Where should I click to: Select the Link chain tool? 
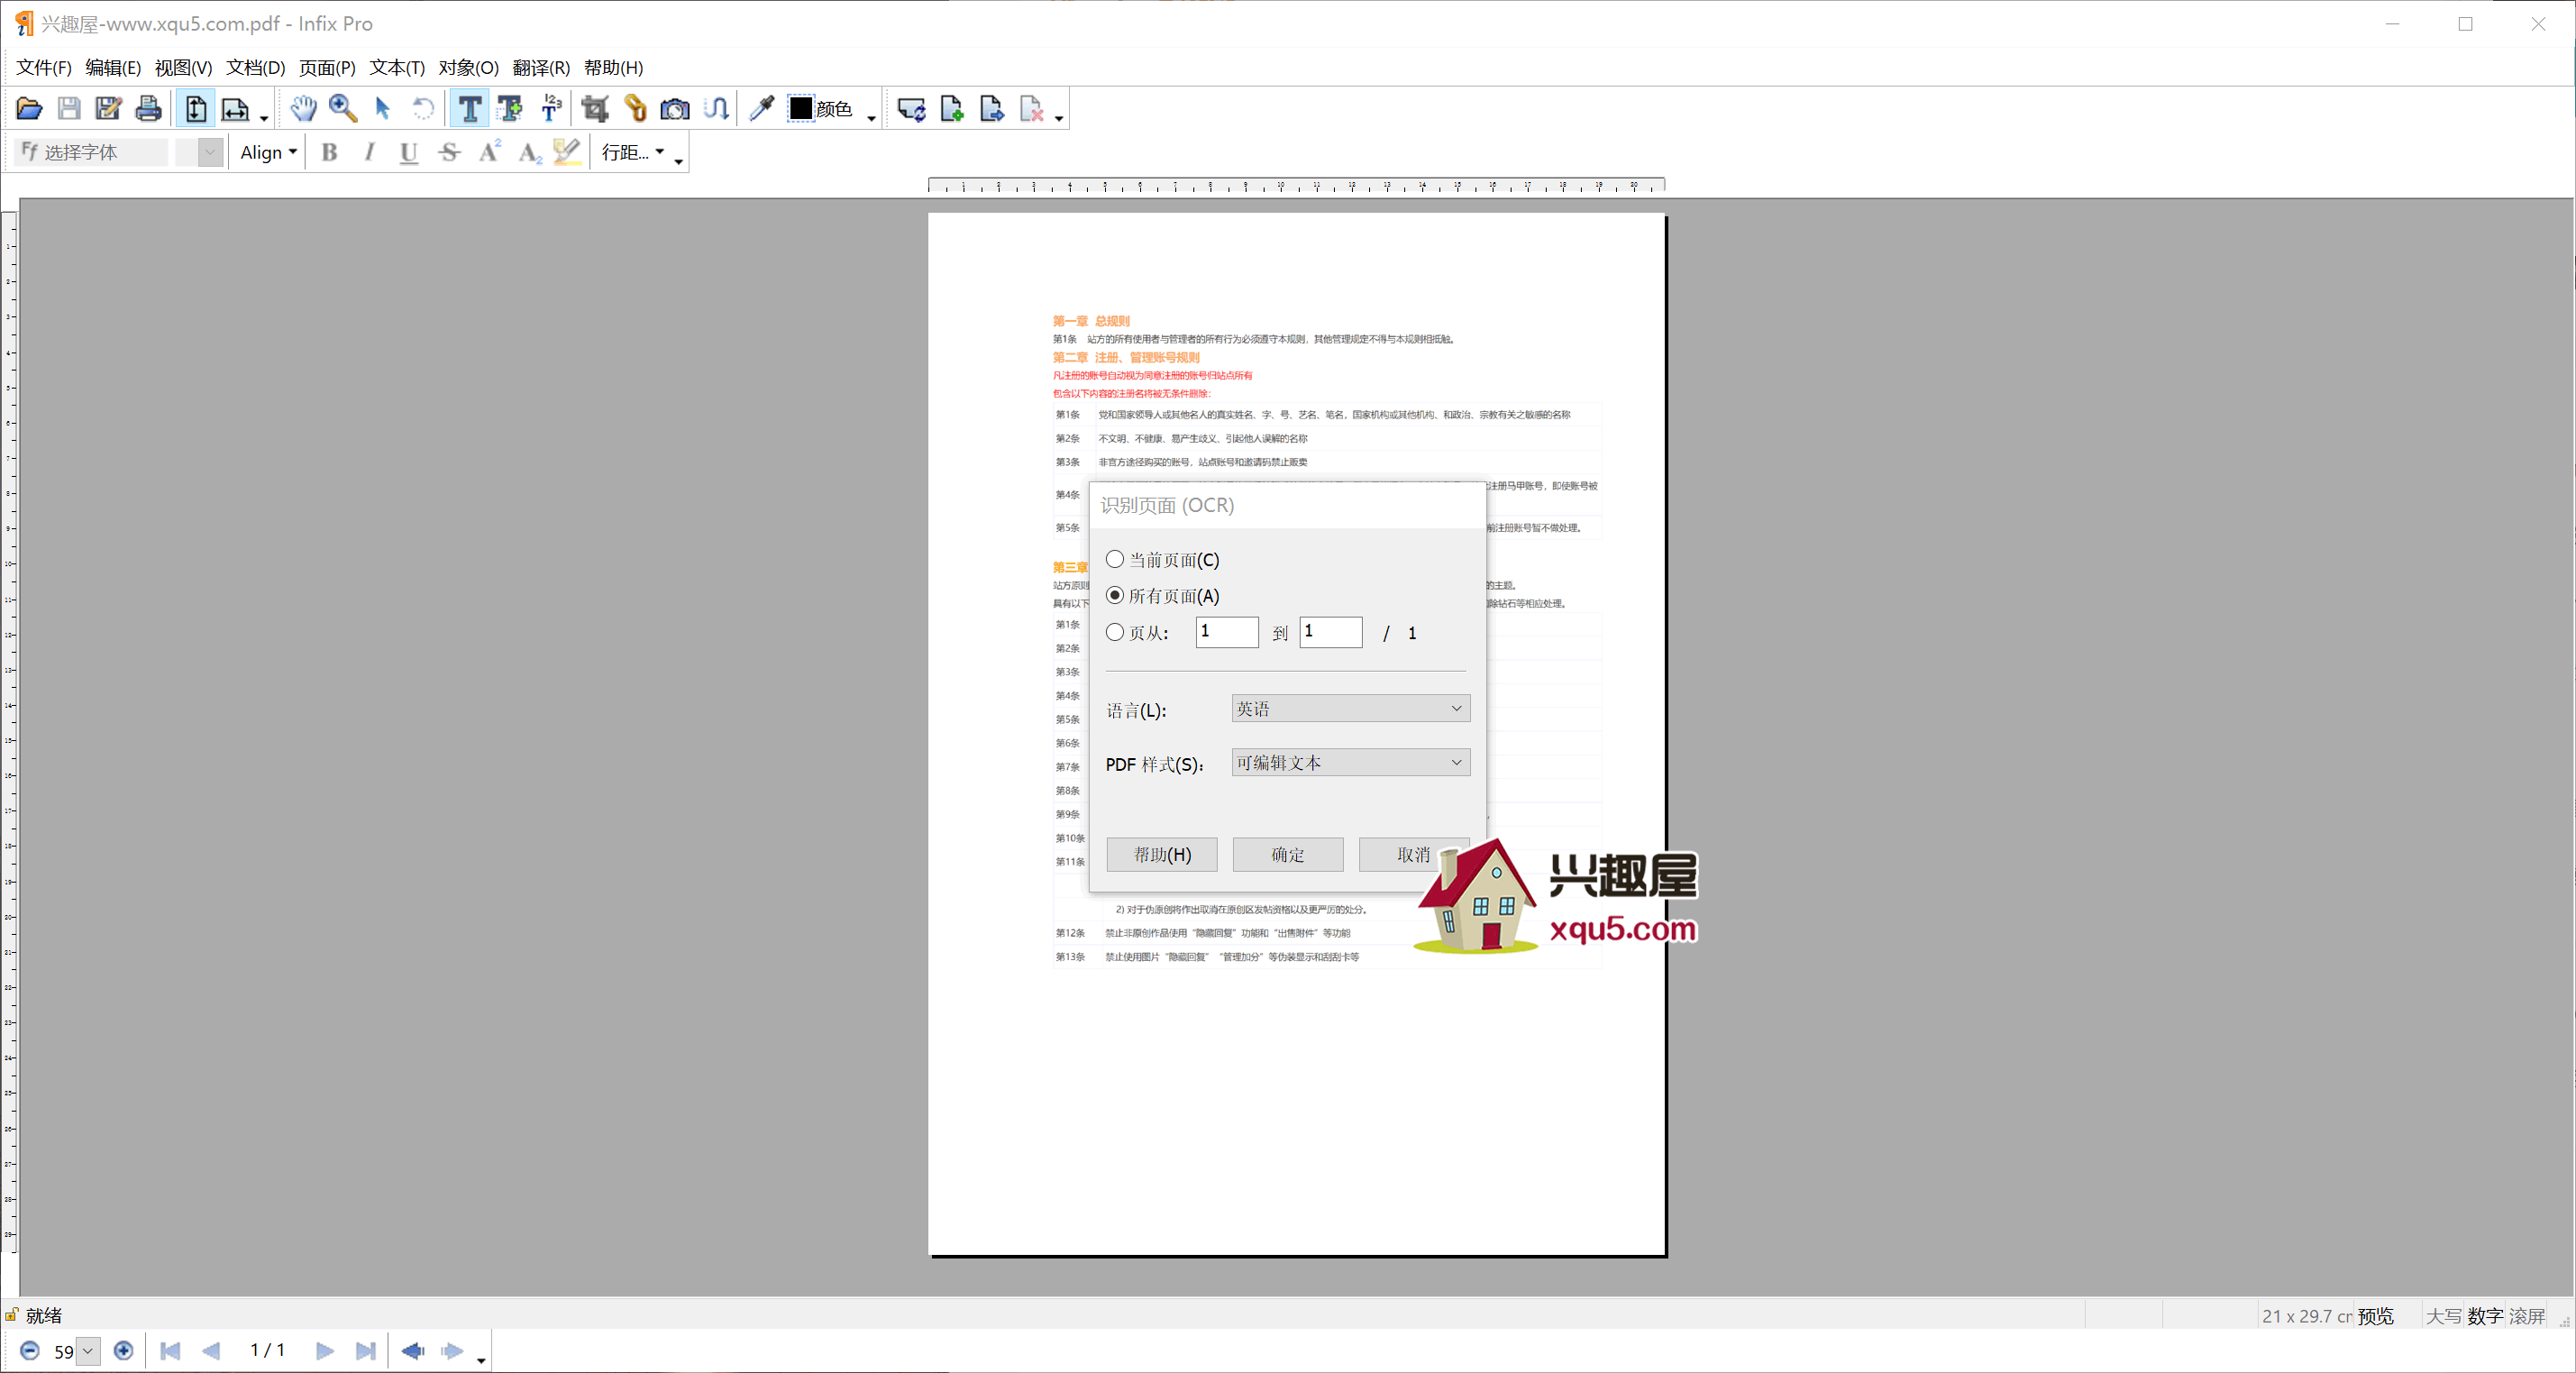tap(635, 109)
